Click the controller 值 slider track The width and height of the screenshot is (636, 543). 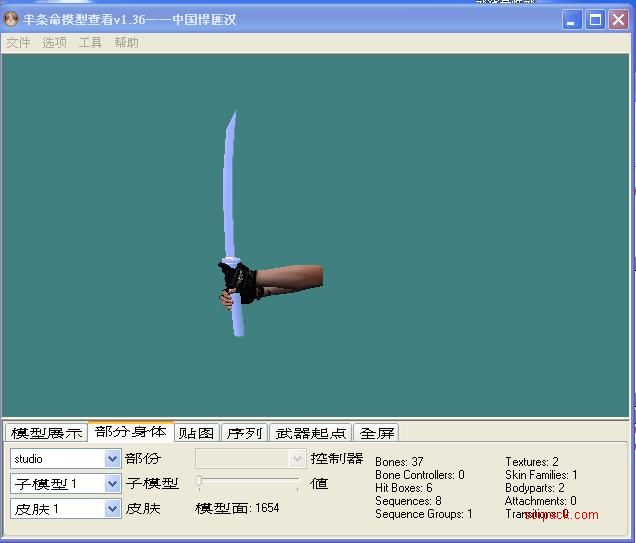pos(249,483)
